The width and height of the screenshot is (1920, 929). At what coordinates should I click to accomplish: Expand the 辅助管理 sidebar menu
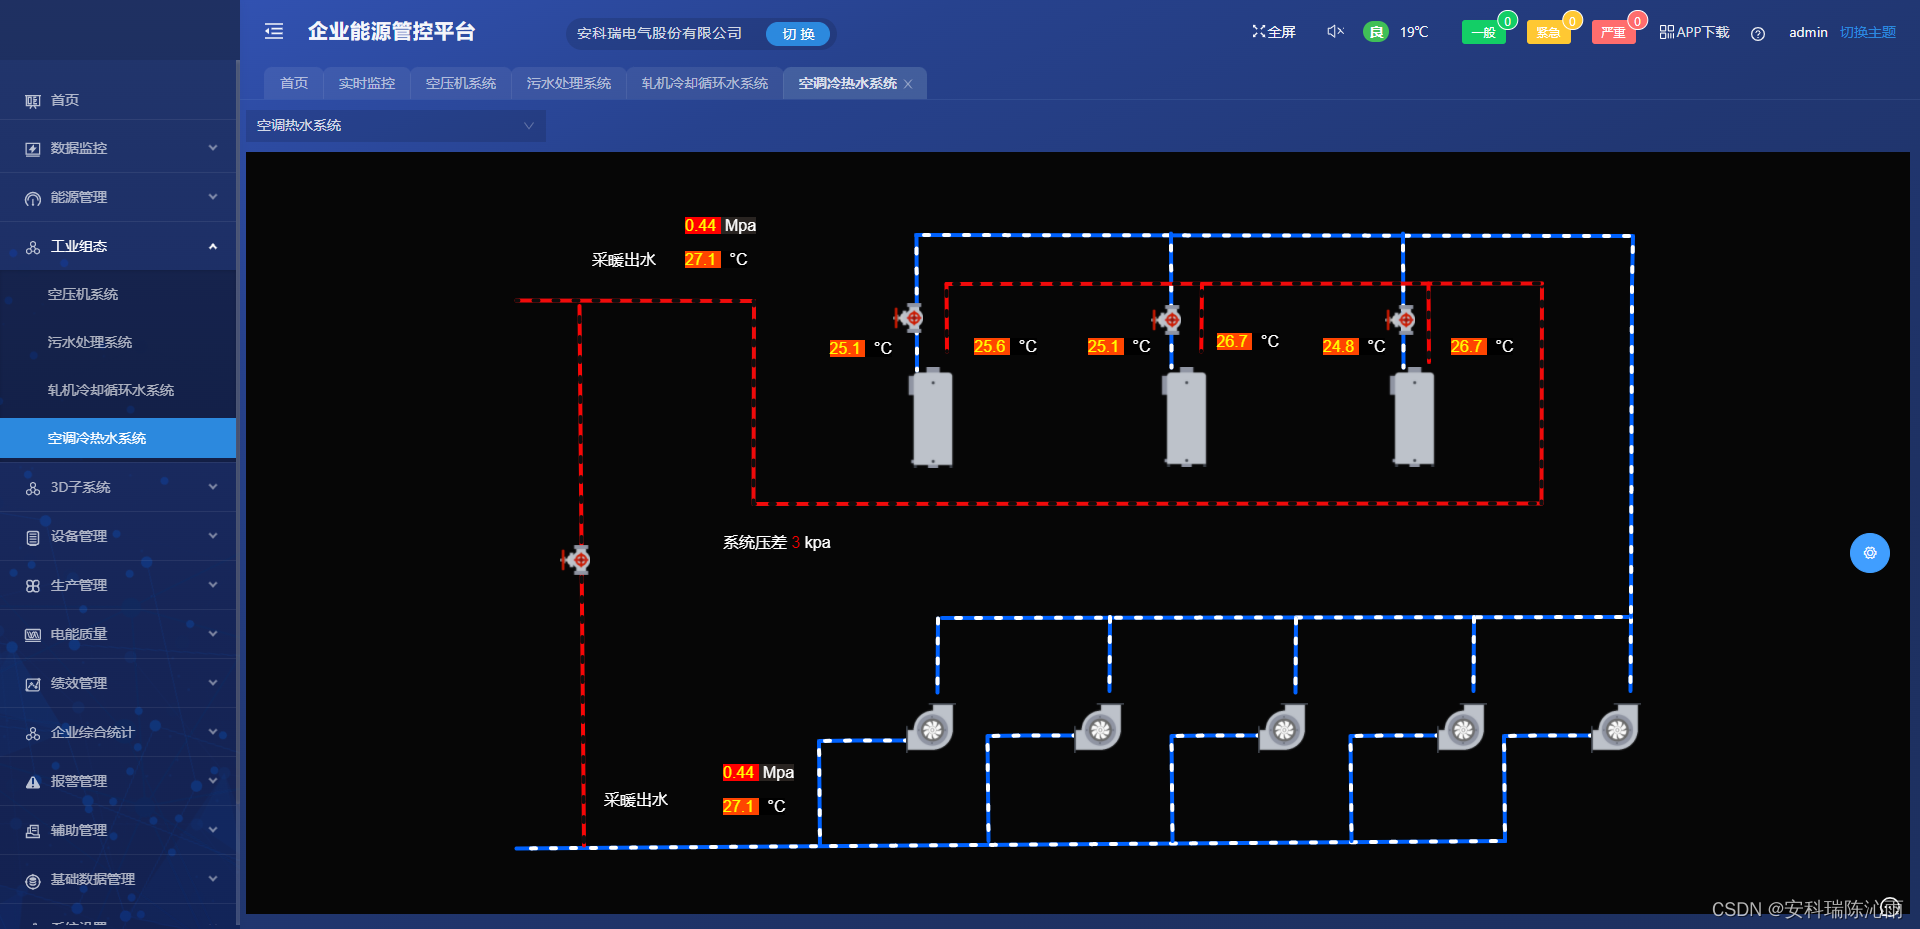point(118,830)
